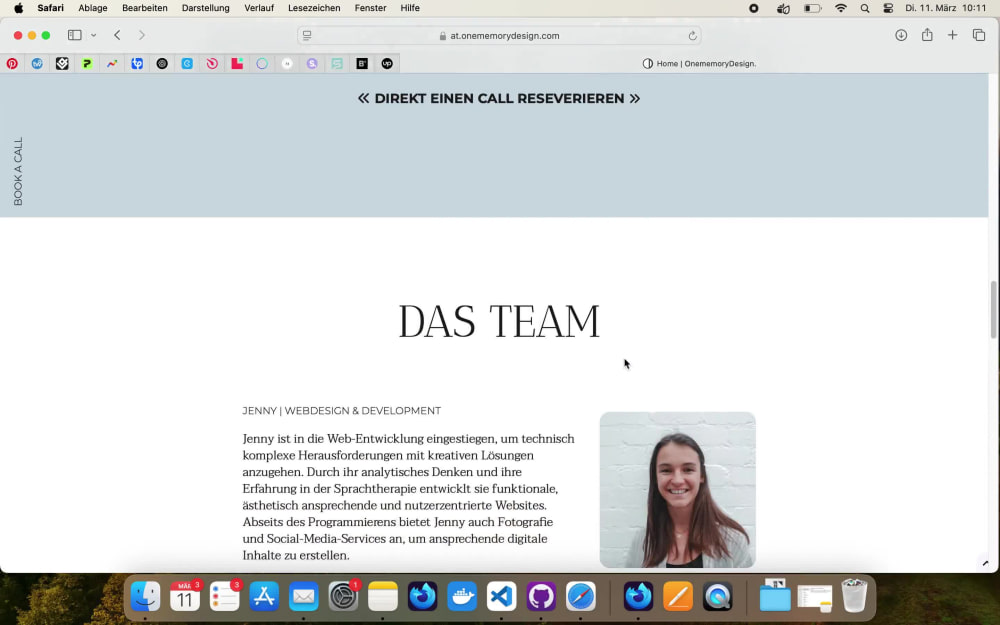This screenshot has width=1000, height=625.
Task: Open the page reader settings icon
Action: tap(307, 36)
